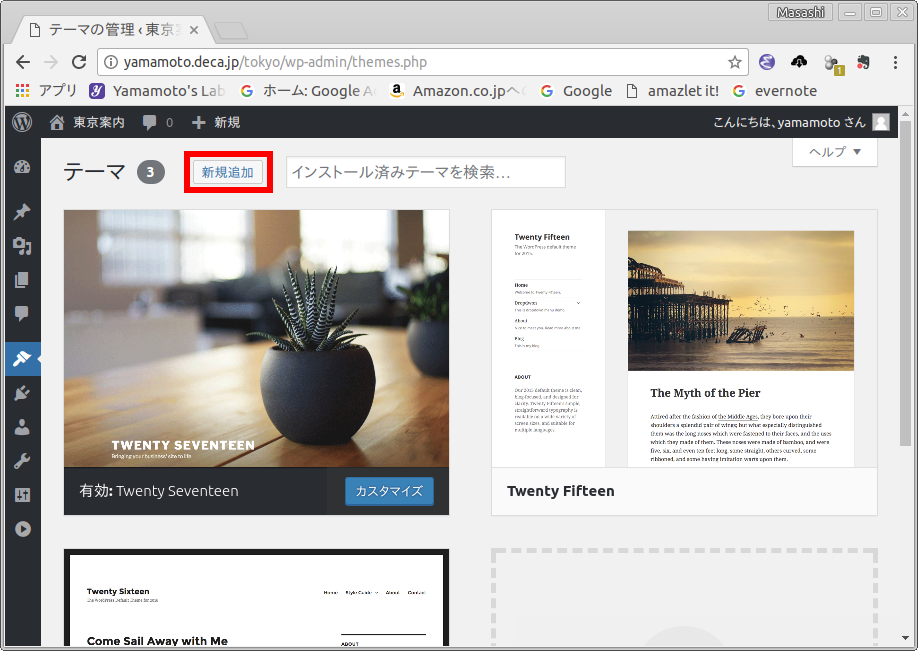Expand the ヘルプ help dropdown tab
The image size is (918, 651).
coord(834,152)
